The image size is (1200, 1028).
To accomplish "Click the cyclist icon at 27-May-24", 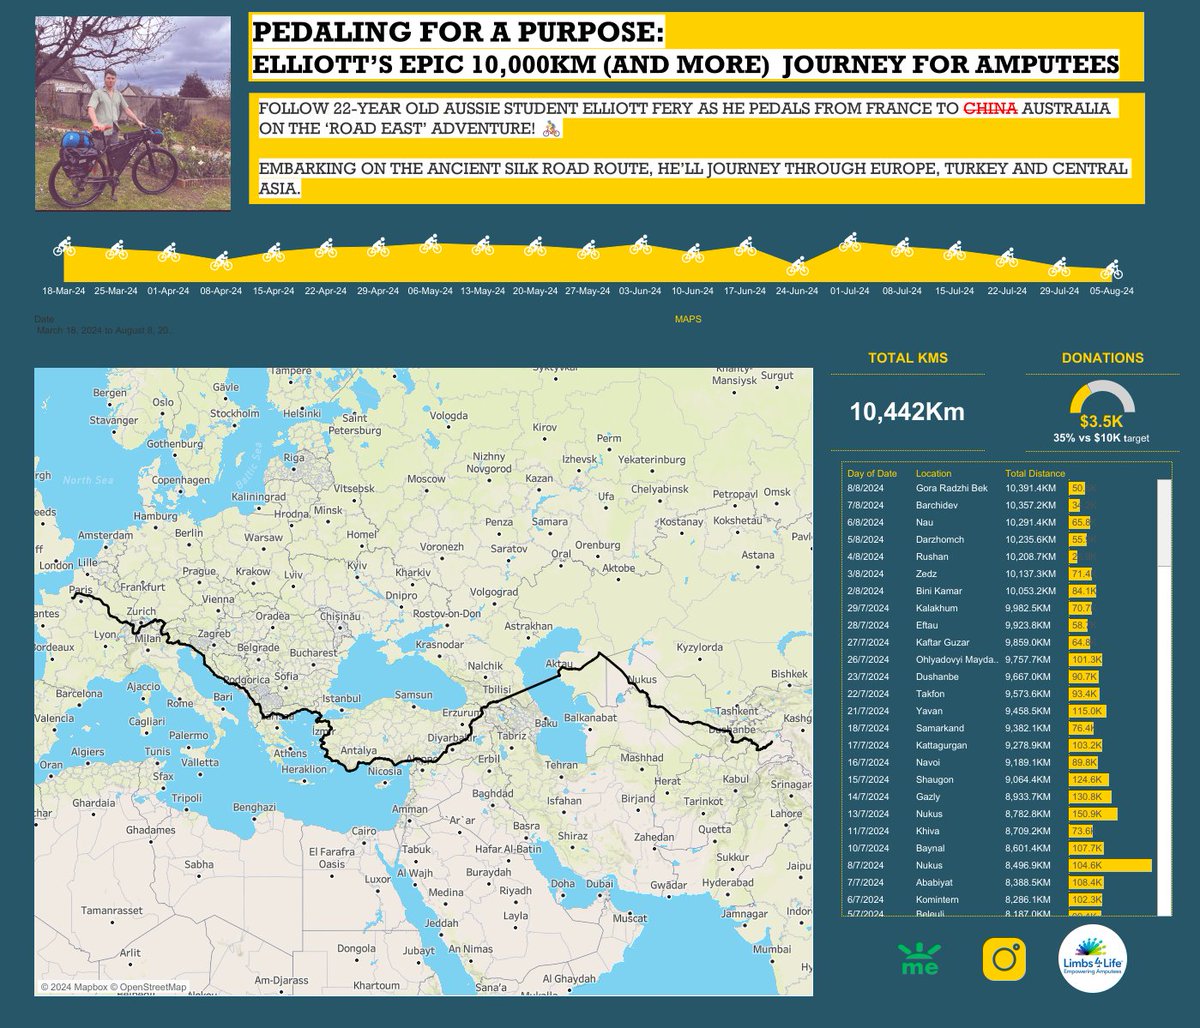I will 587,248.
